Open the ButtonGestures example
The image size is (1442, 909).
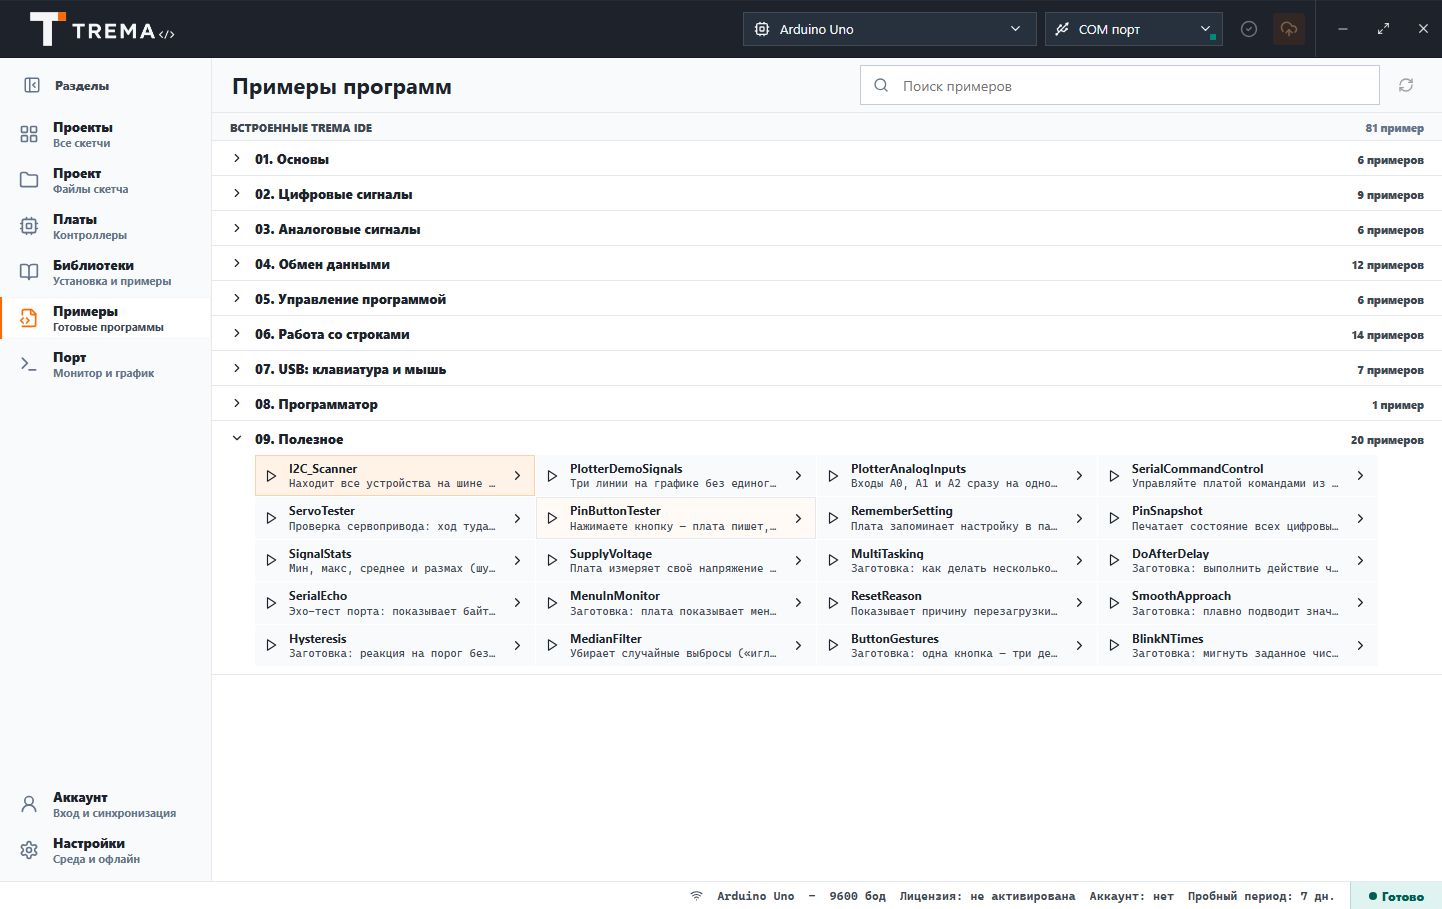click(x=957, y=646)
